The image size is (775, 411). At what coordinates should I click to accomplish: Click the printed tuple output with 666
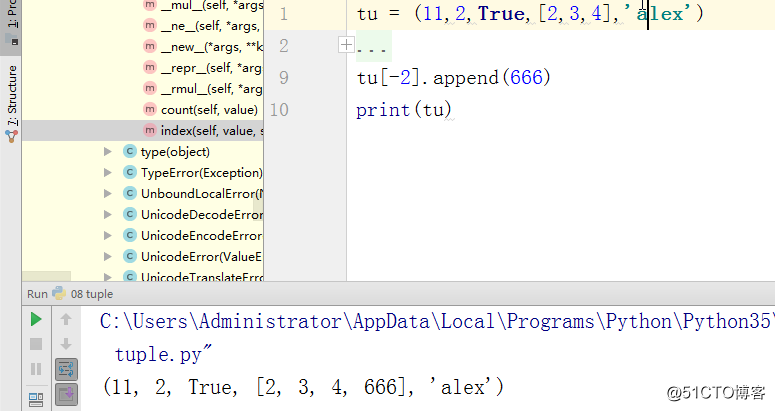pyautogui.click(x=303, y=387)
